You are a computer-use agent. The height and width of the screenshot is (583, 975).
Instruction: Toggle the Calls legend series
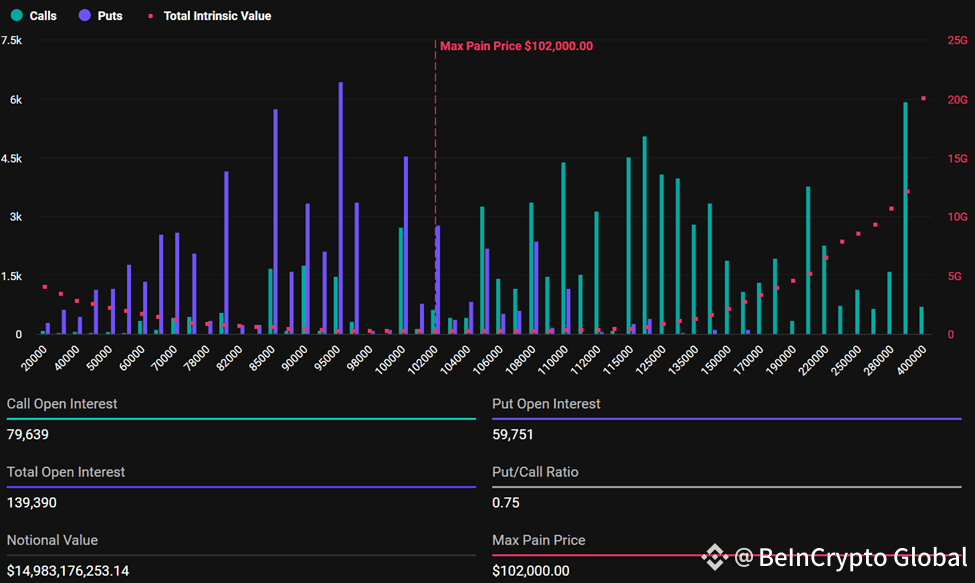[34, 16]
